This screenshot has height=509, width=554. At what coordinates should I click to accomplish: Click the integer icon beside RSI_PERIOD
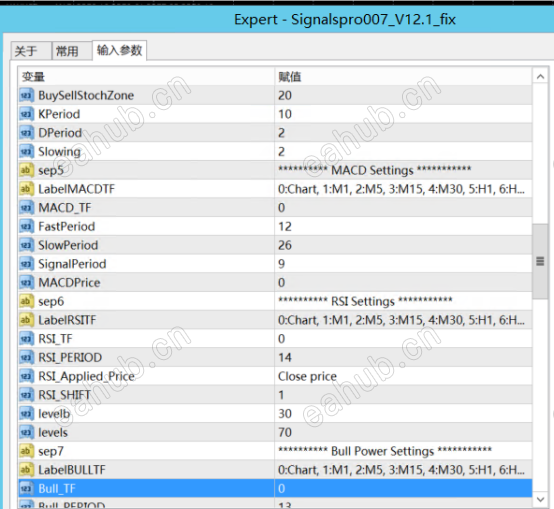click(x=26, y=357)
